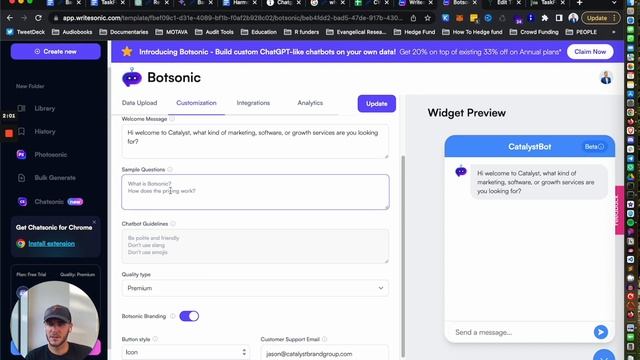Click the Beta badge in CatalystBot header
Screen dimensions: 640x360
click(594, 147)
